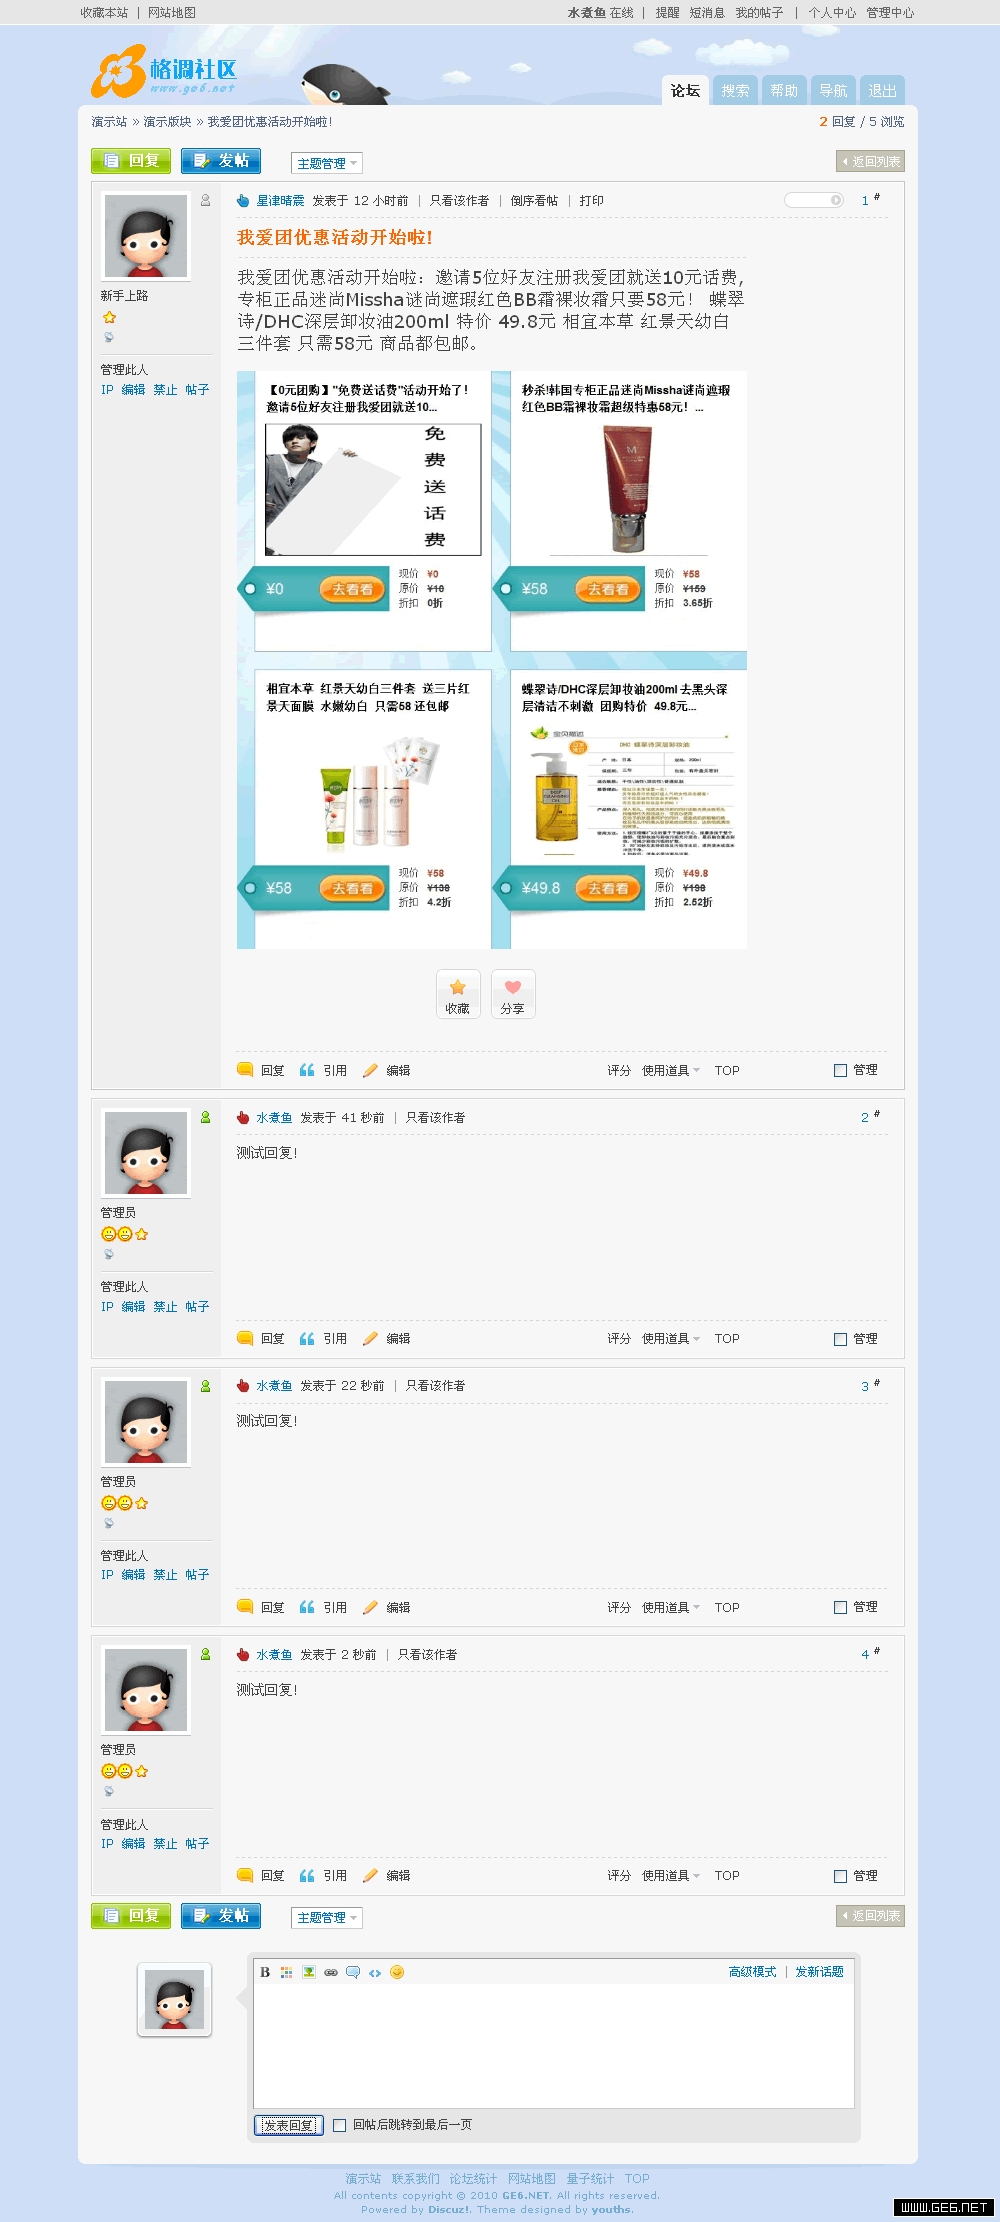Click the 格调社区 site logo
Screen dimensions: 1000x2222
[165, 72]
